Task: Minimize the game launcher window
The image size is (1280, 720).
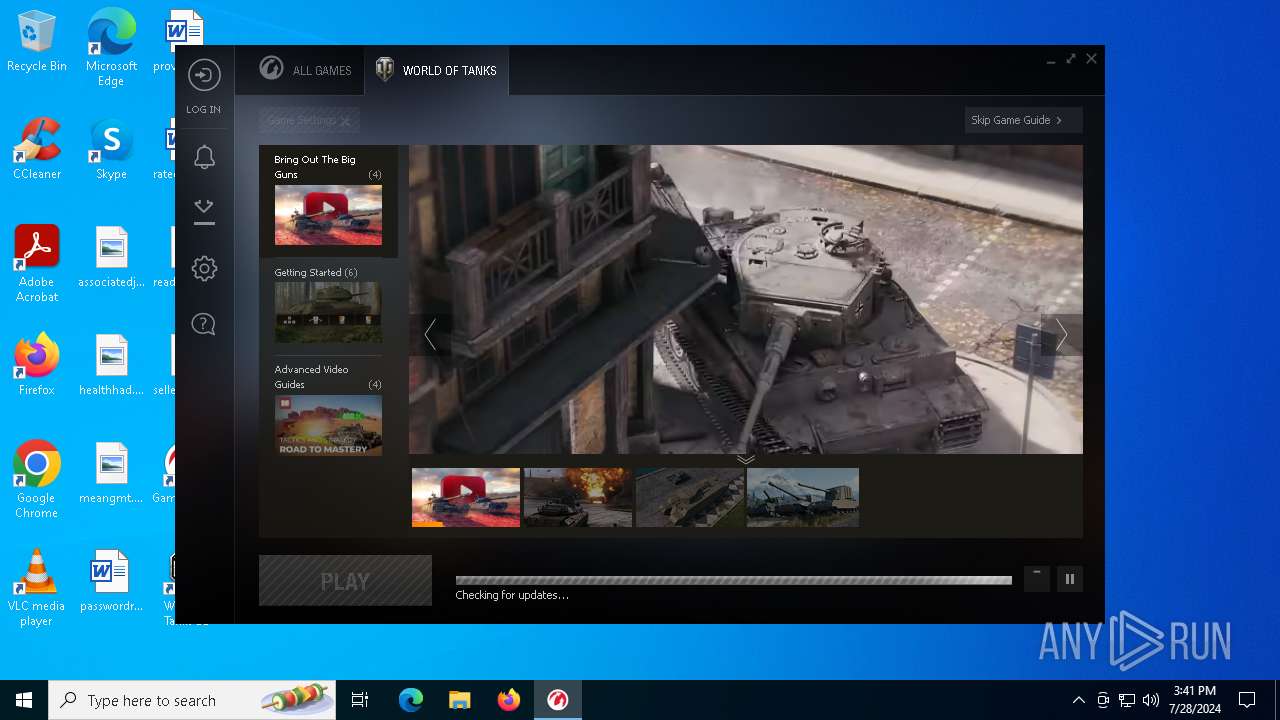Action: pos(1051,60)
